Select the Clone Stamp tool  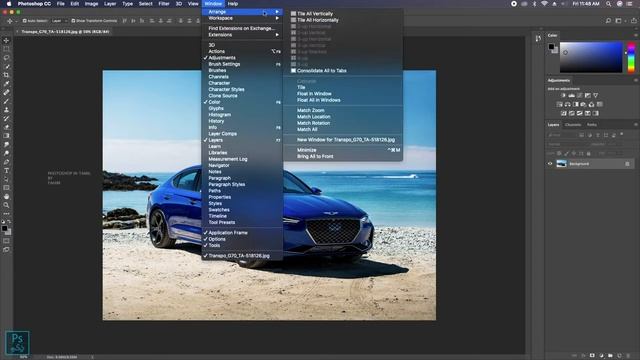click(x=6, y=110)
